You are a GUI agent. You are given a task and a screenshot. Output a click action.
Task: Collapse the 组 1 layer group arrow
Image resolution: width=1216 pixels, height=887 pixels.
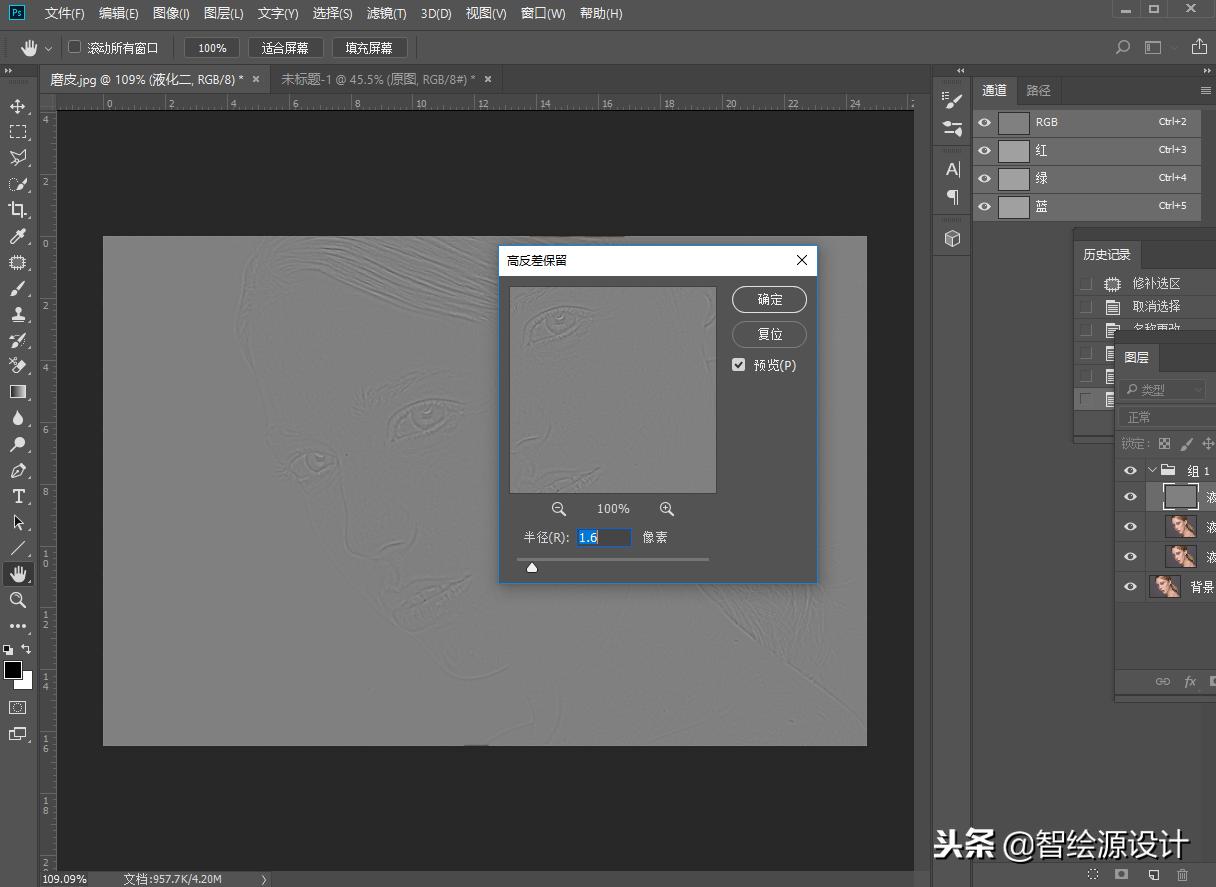click(x=1152, y=470)
